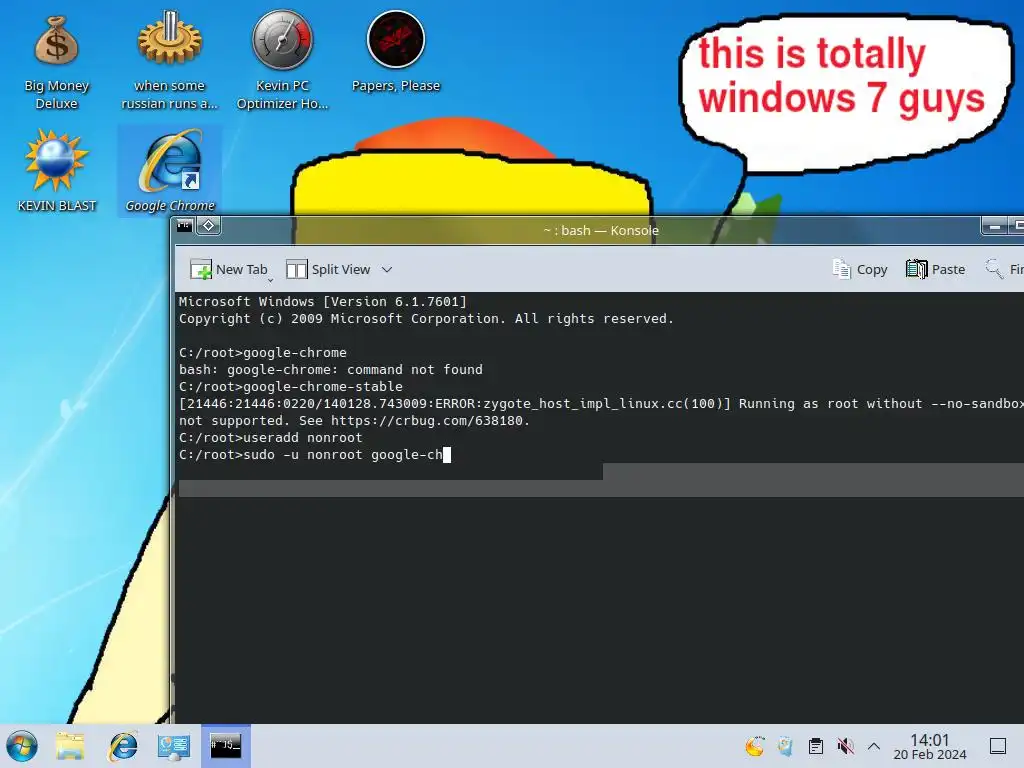The width and height of the screenshot is (1024, 768).
Task: Open KEVIN BLAST desktop icon
Action: (x=56, y=171)
